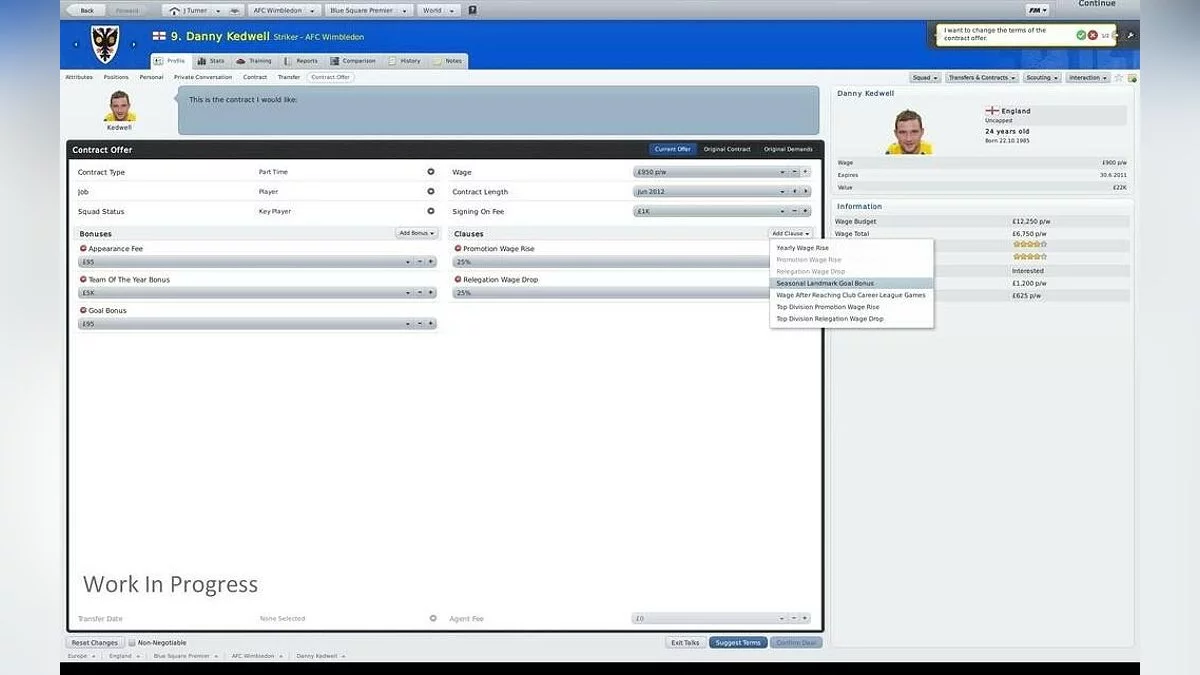The height and width of the screenshot is (675, 1200).
Task: Increase Signing On Fee with plus stepper
Action: [806, 211]
